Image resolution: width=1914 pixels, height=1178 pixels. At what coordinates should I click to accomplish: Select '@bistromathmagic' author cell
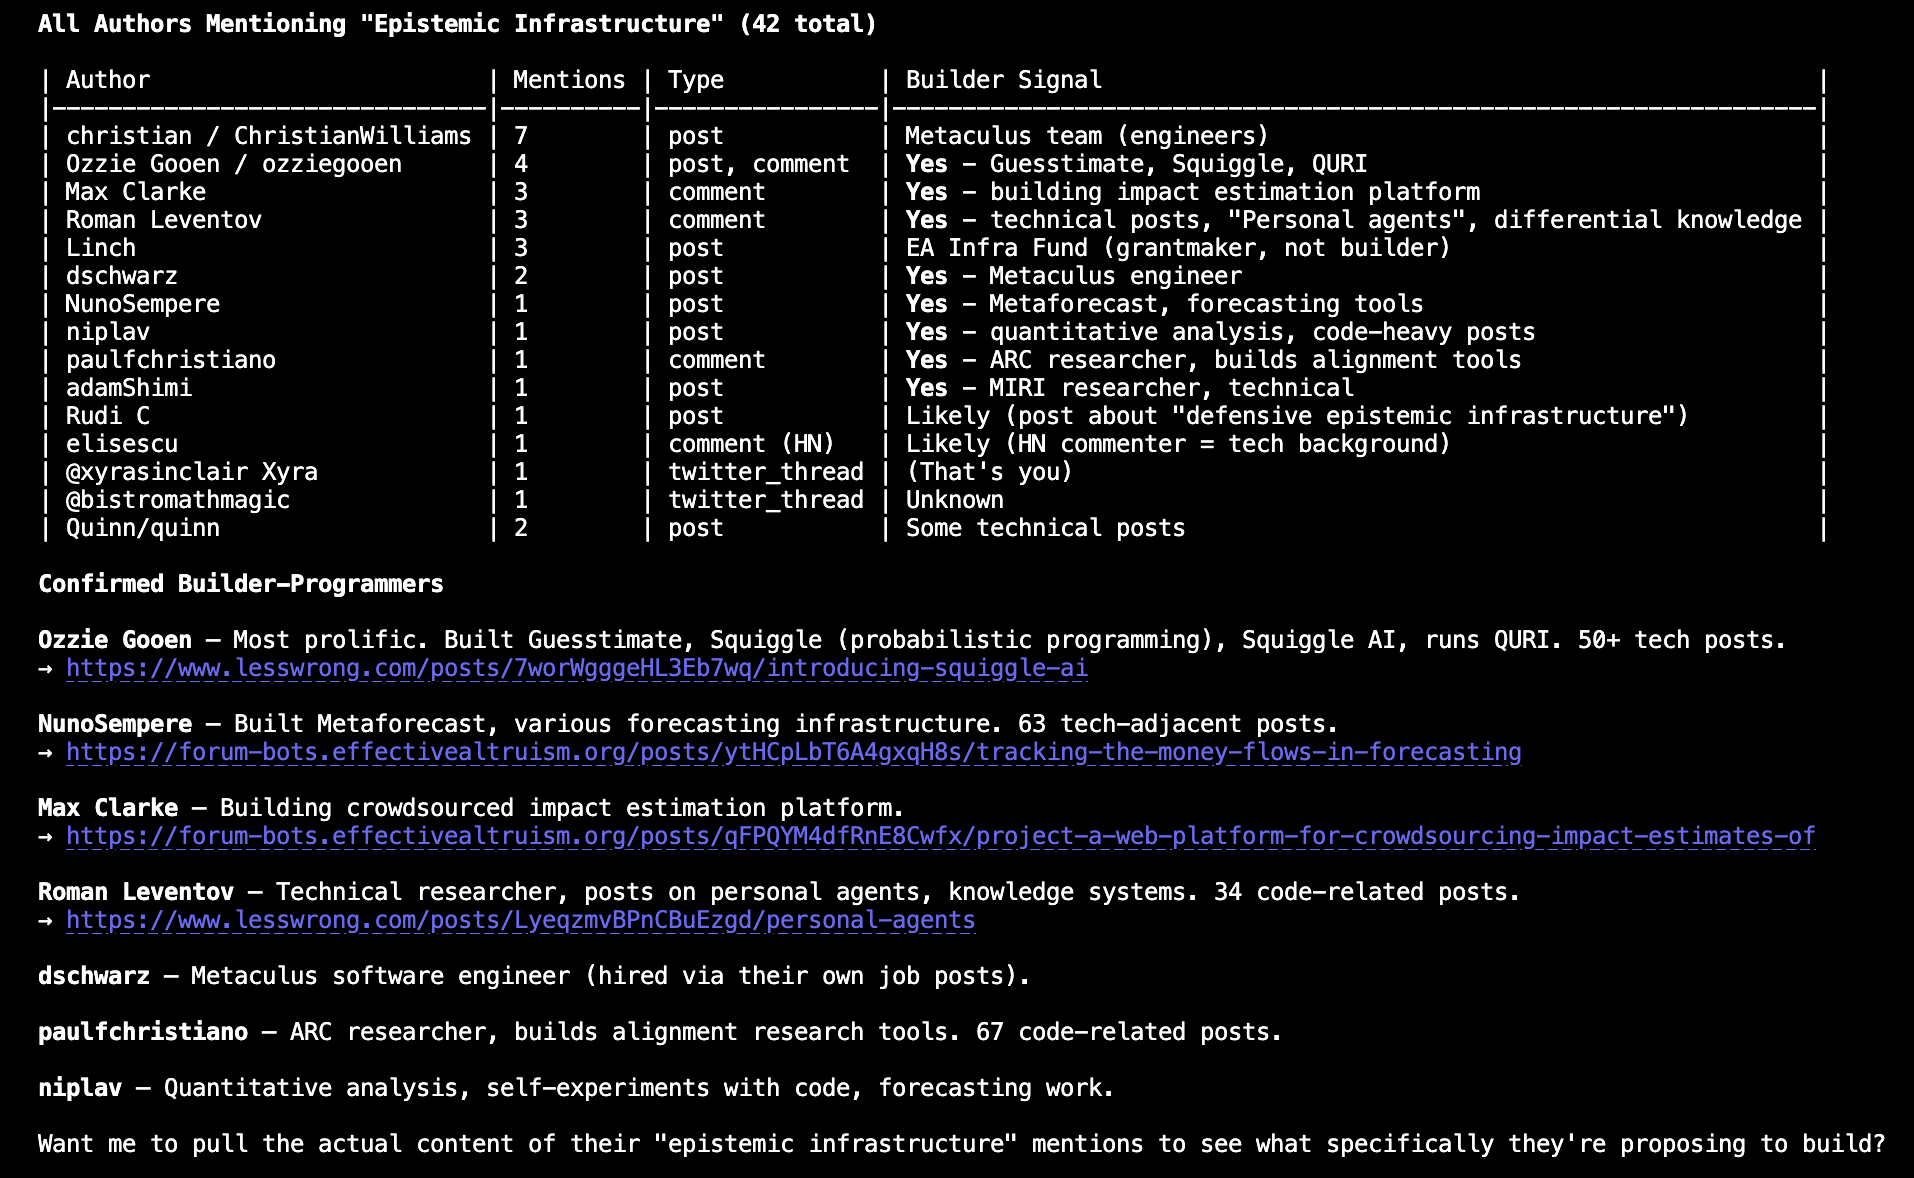(x=178, y=500)
